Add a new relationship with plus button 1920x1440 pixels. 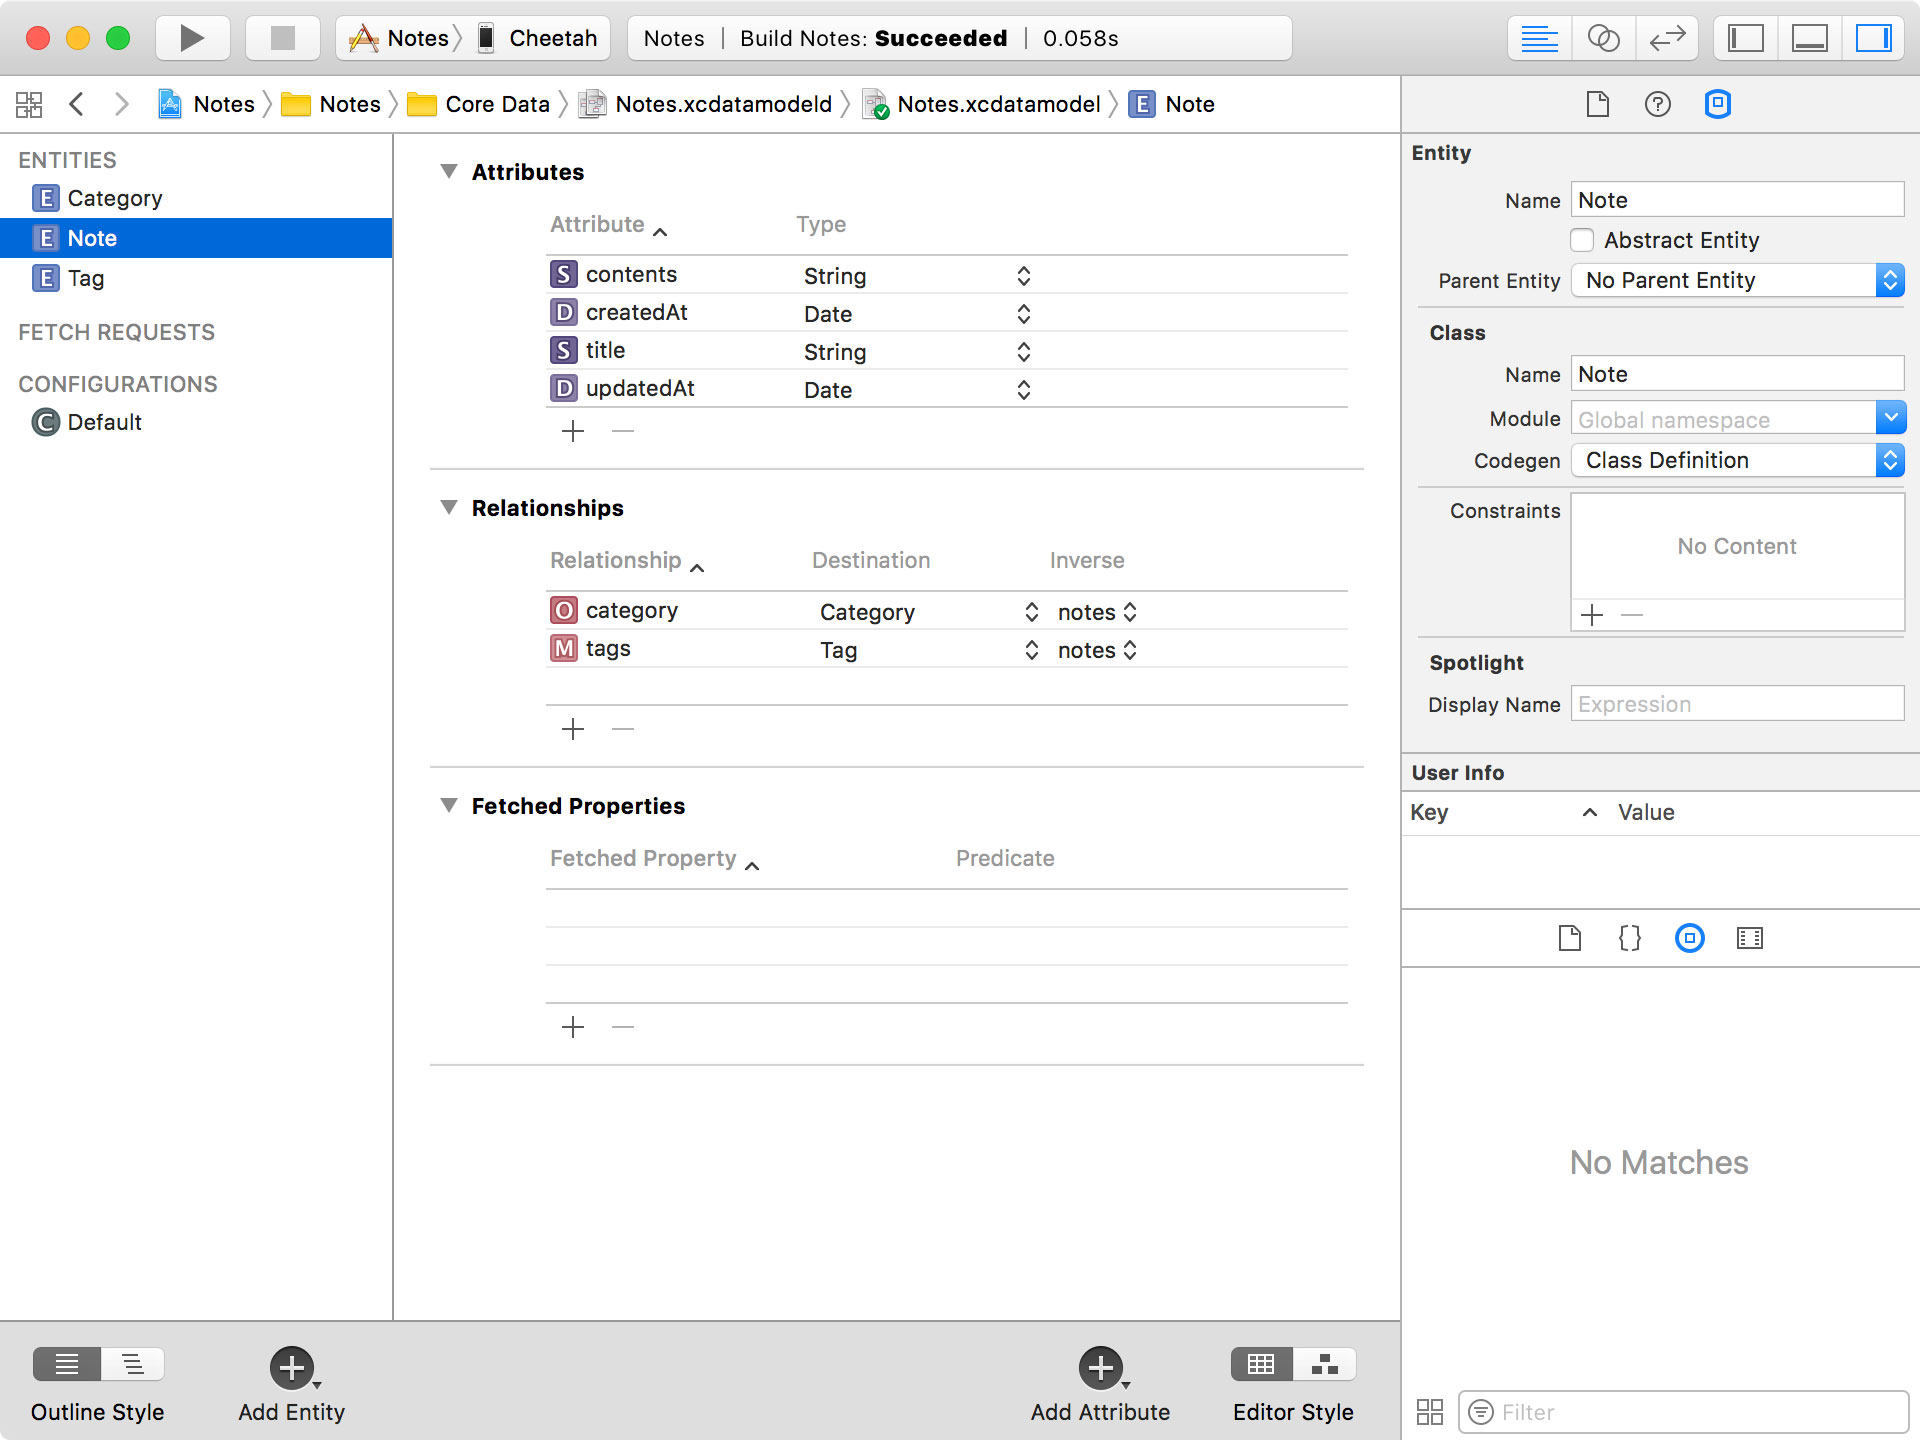coord(573,729)
